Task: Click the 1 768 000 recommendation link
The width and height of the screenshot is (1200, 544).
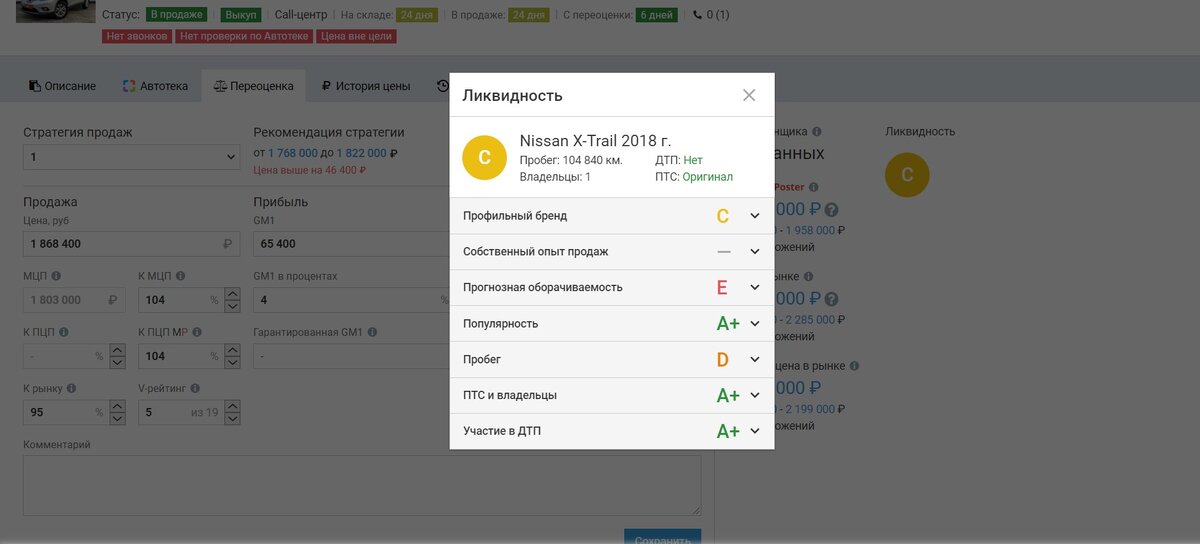Action: pos(293,153)
